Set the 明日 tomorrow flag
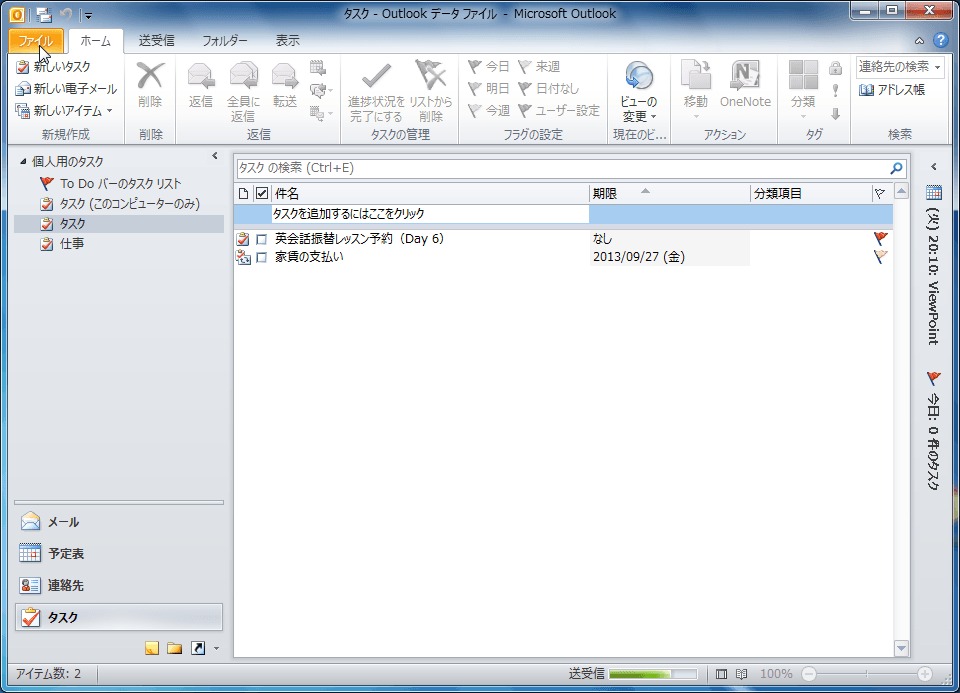The height and width of the screenshot is (693, 960). [x=489, y=89]
